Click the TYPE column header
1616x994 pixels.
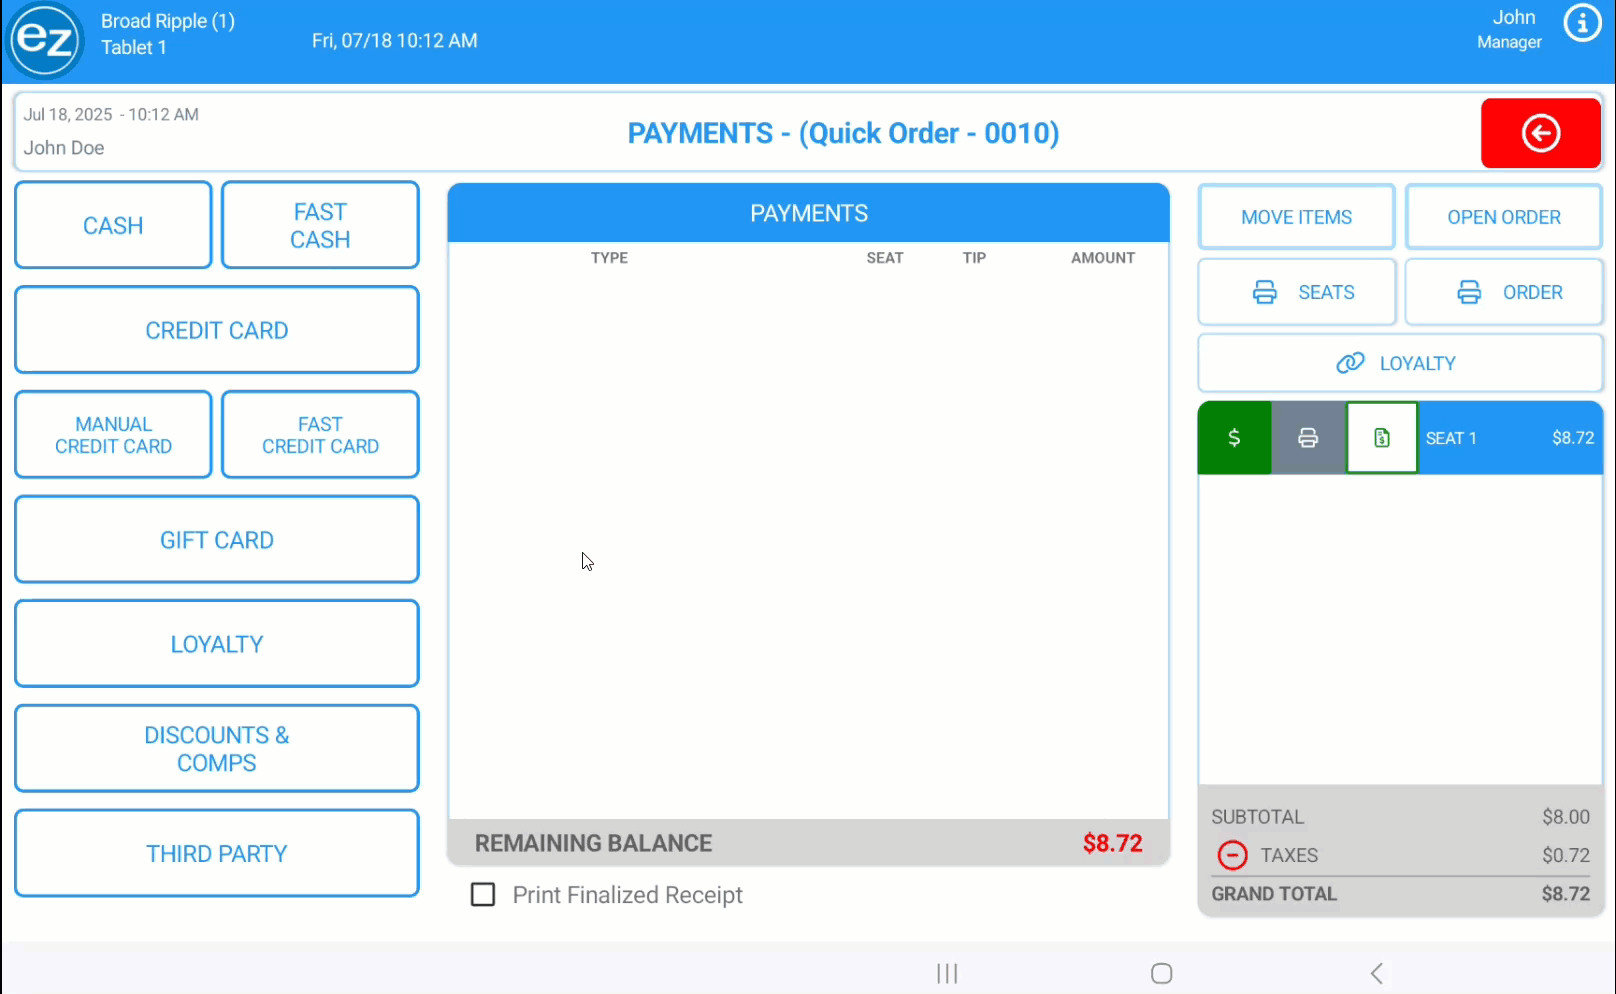[609, 258]
